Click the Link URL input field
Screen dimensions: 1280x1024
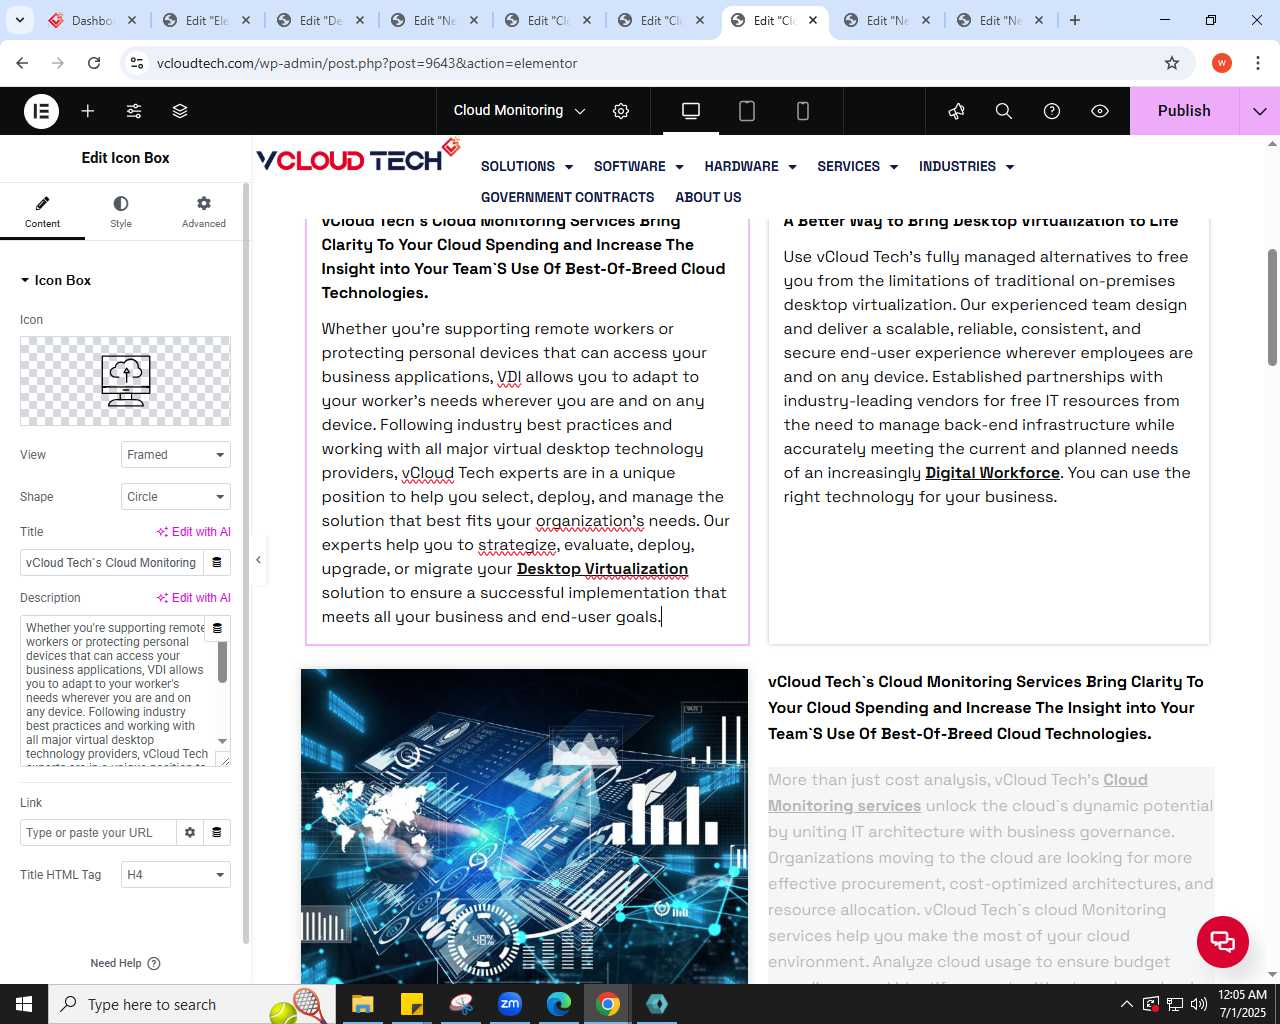pyautogui.click(x=98, y=833)
